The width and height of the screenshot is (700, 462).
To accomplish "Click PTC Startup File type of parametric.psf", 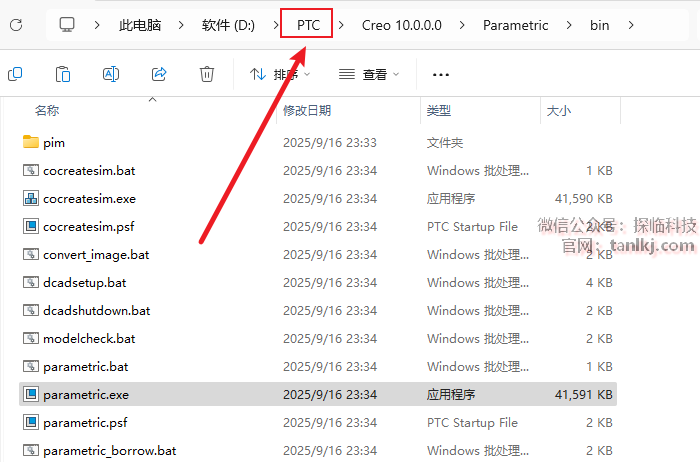I will pyautogui.click(x=472, y=423).
